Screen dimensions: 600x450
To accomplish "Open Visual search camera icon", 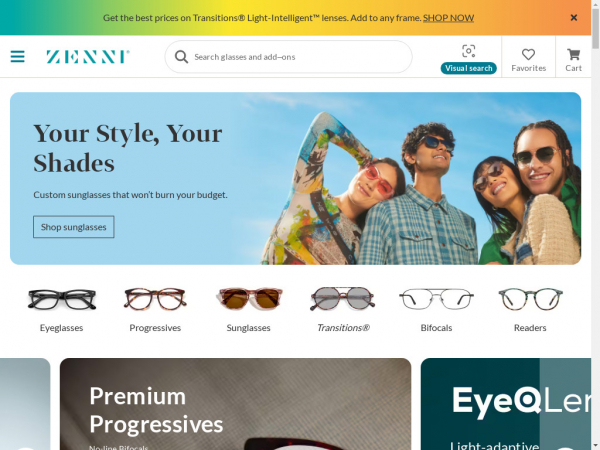I will 468,51.
